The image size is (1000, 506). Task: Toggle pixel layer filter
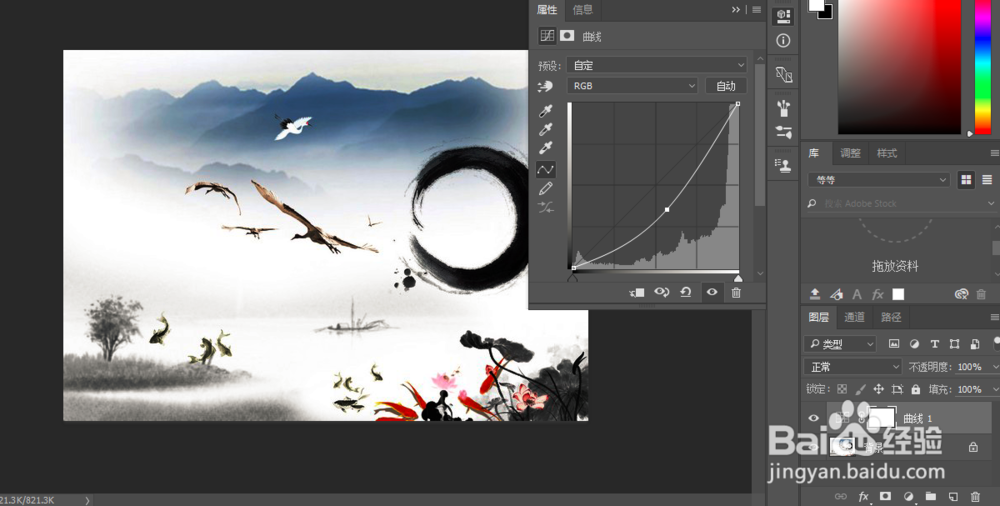tap(894, 344)
